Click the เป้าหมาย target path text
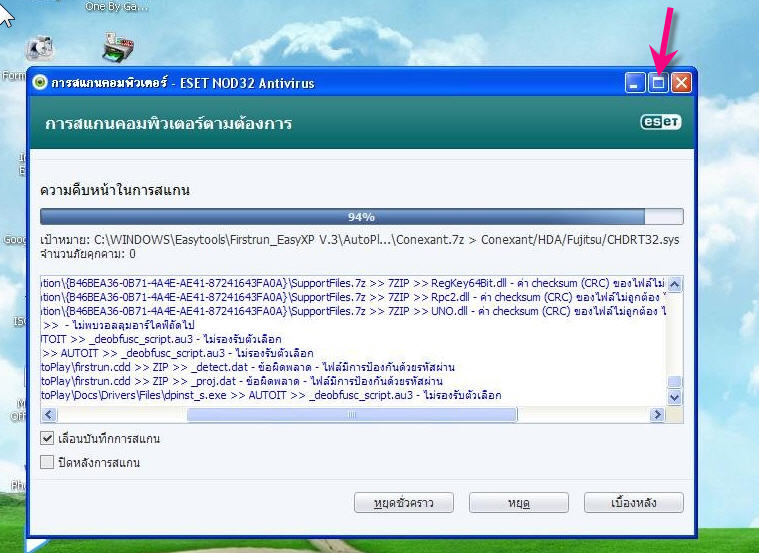The width and height of the screenshot is (759, 553). (x=360, y=240)
